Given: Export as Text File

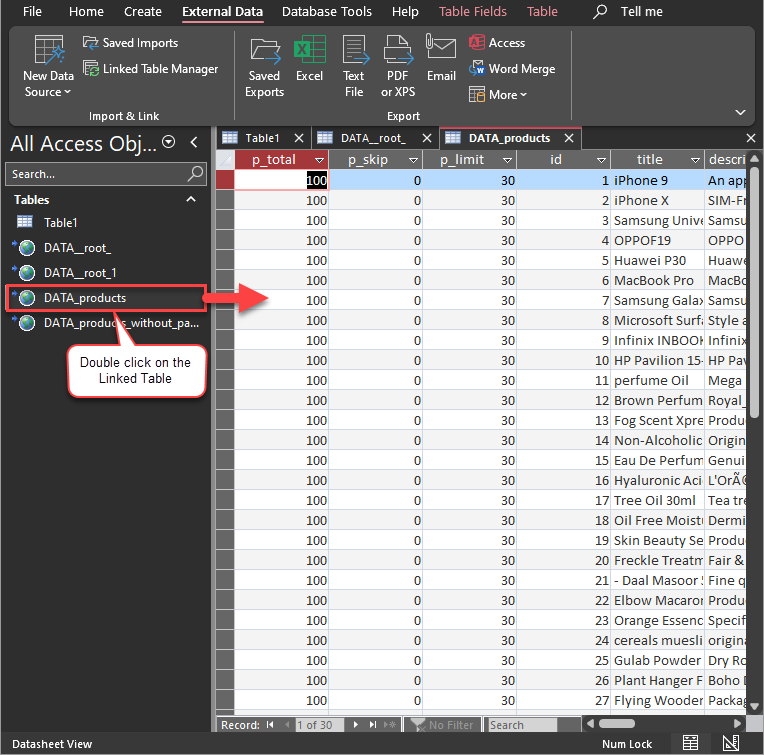Looking at the screenshot, I should click(354, 66).
